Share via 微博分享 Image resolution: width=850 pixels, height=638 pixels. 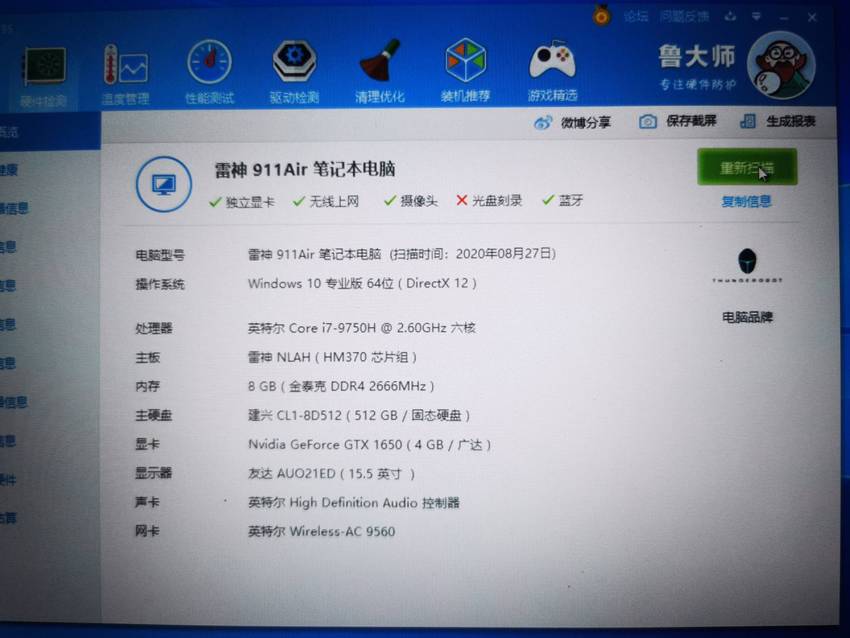point(572,123)
